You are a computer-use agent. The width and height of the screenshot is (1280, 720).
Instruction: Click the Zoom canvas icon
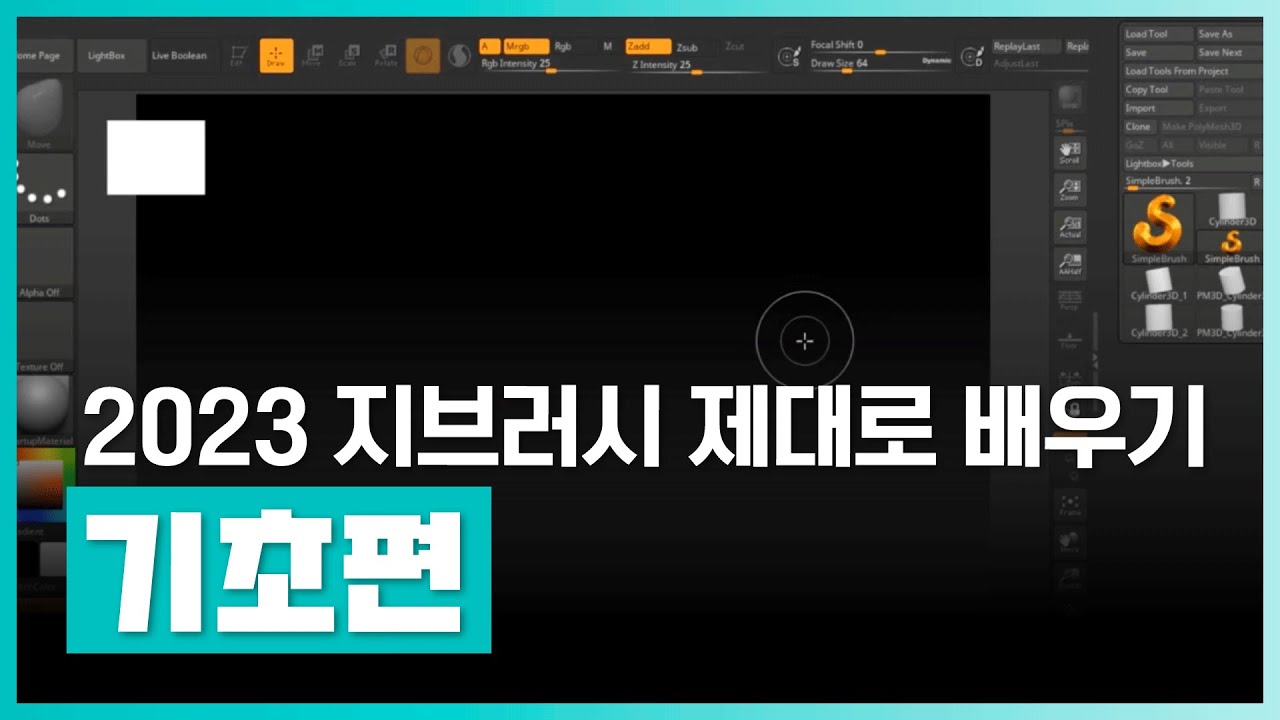pyautogui.click(x=1070, y=190)
